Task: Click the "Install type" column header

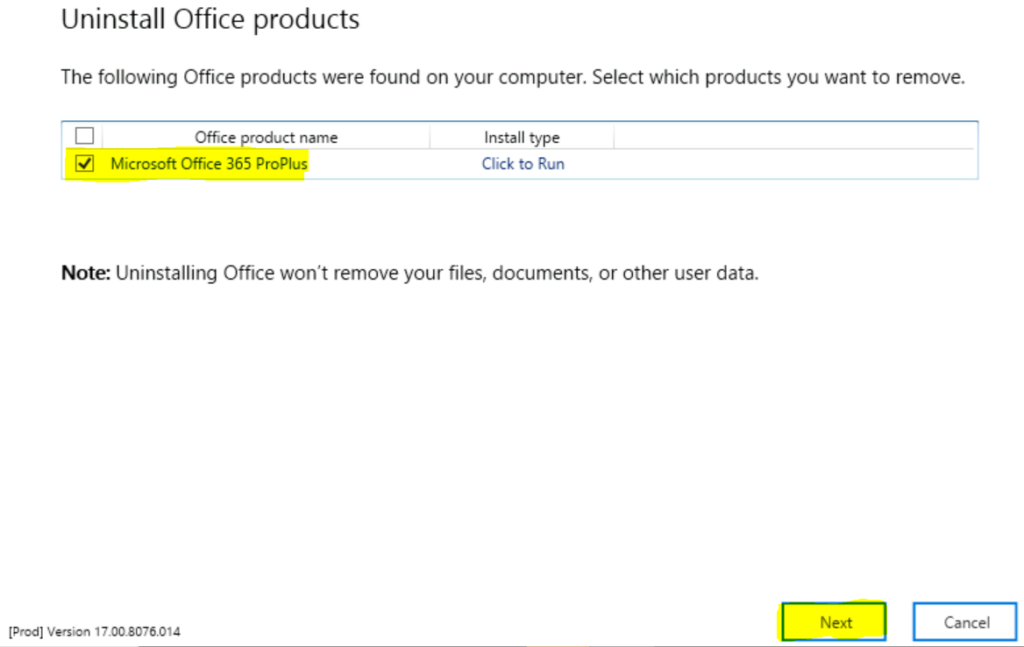Action: pos(522,137)
